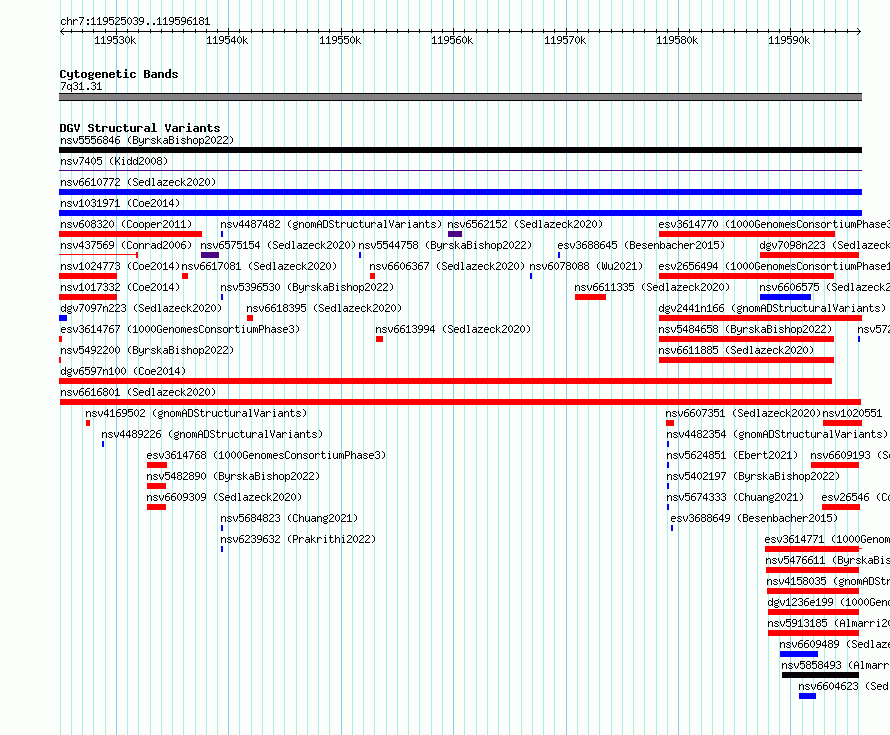Select the purple bar under nsv6575154
The width and height of the screenshot is (890, 735).
coord(210,255)
